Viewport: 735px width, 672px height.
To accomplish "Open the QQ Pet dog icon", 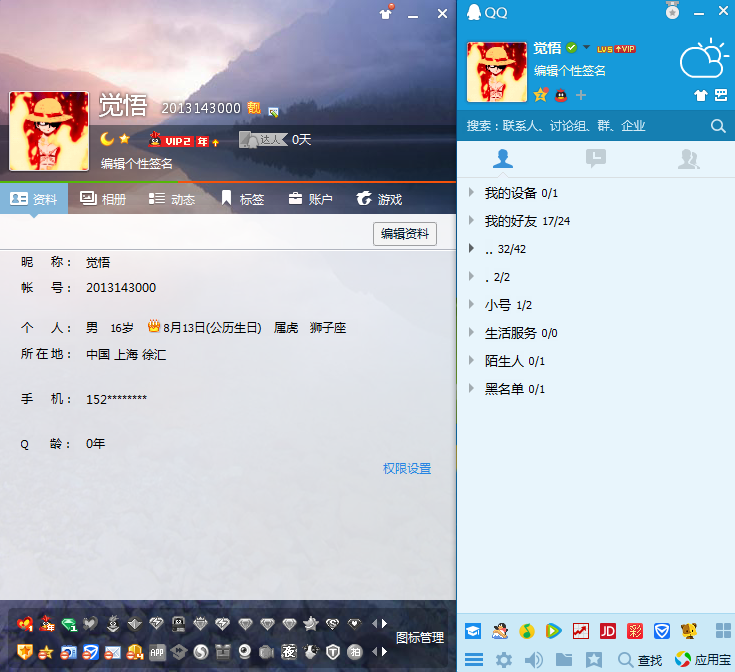I will (x=689, y=631).
